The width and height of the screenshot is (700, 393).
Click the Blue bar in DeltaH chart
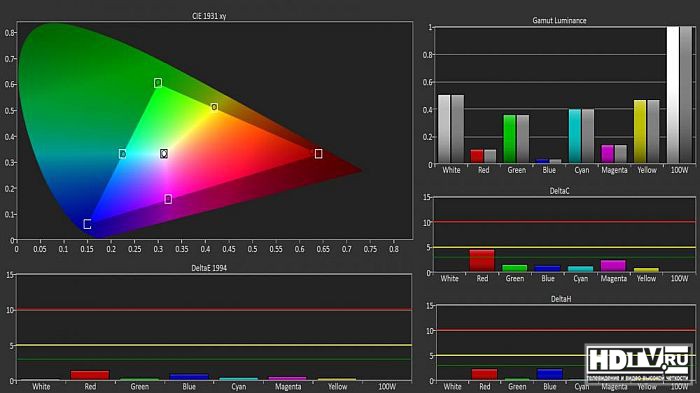(x=550, y=374)
